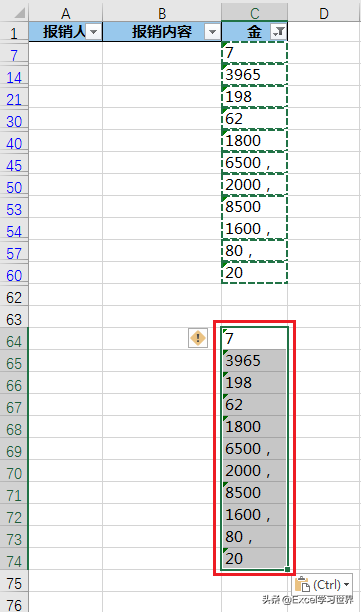361x612 pixels.
Task: Select row 63 header
Action: 14,318
